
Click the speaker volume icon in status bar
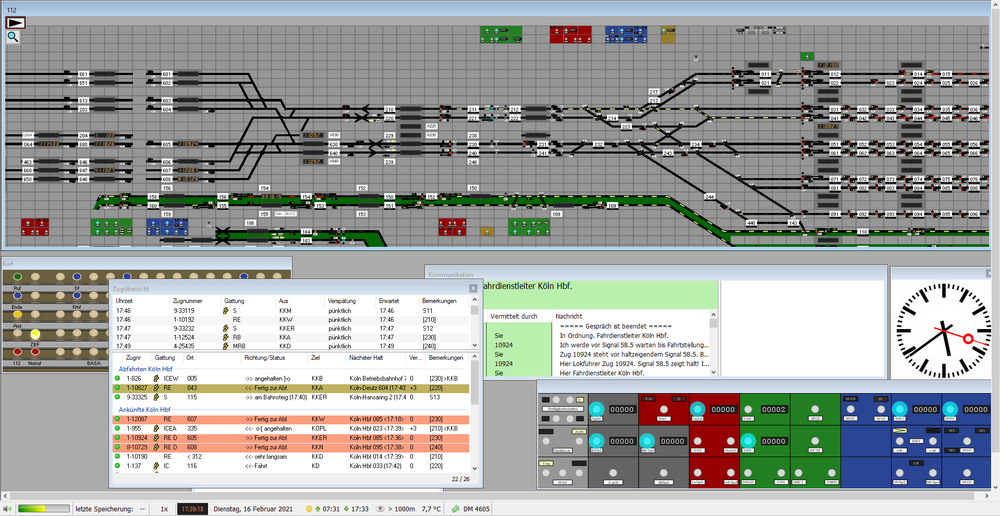(8, 509)
